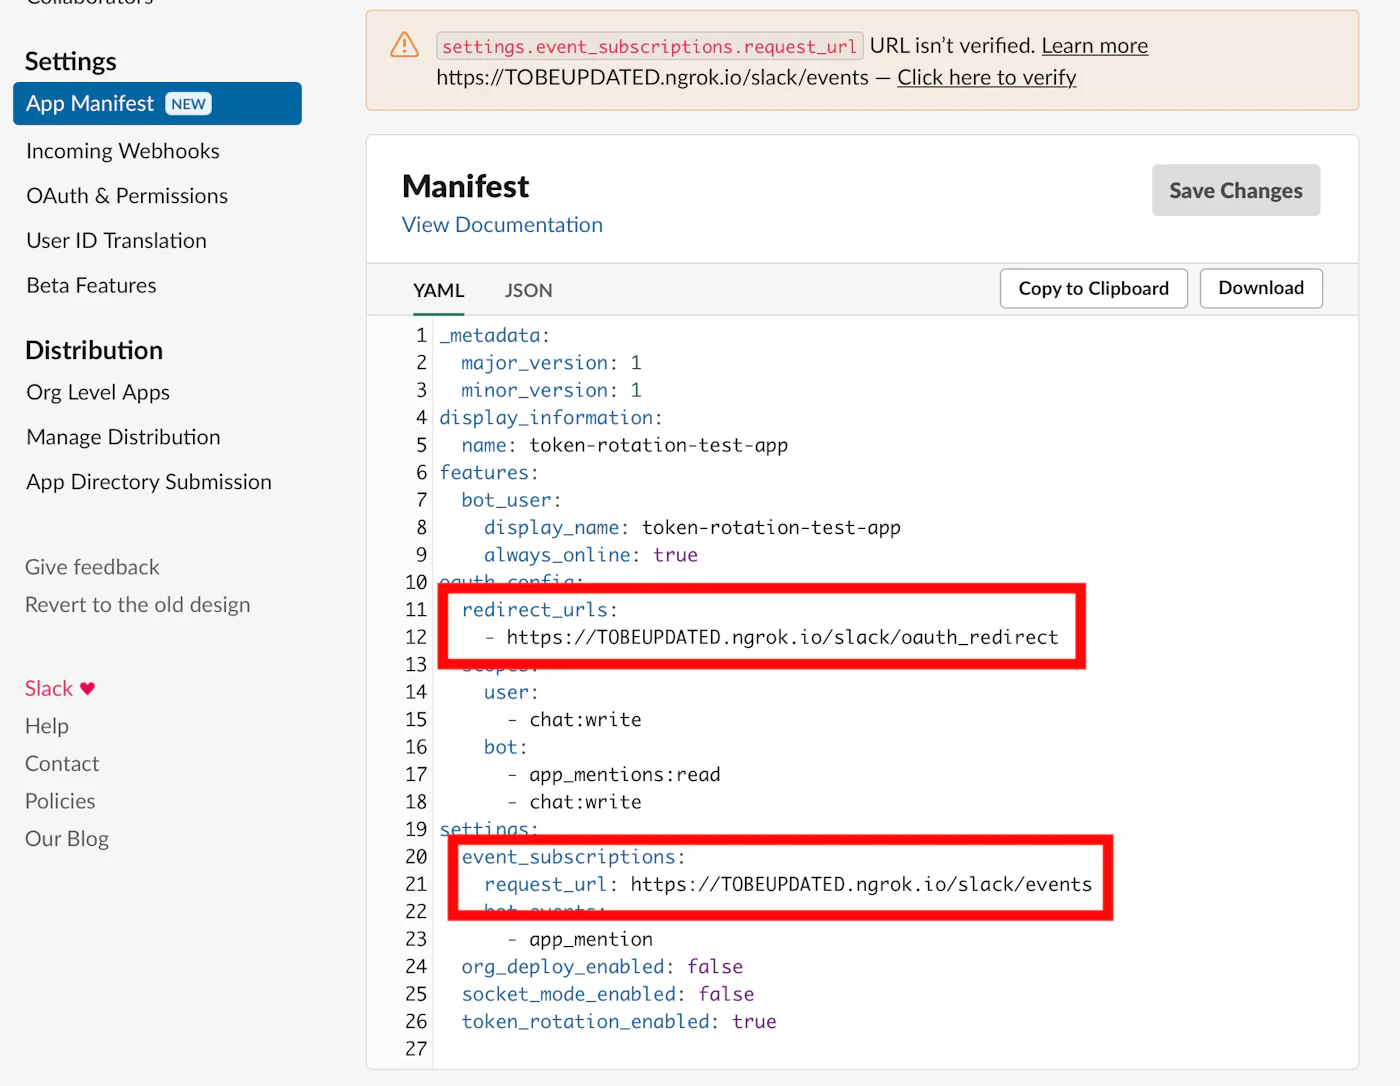Open App Directory Submission page
This screenshot has height=1086, width=1400.
point(149,482)
